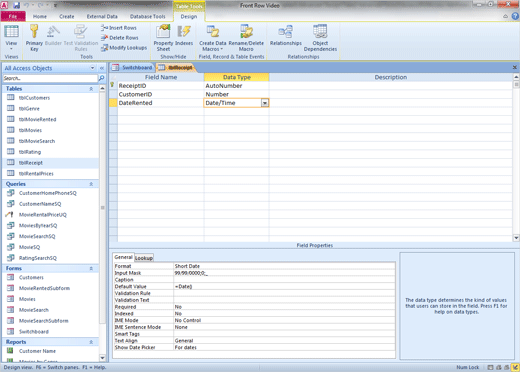520x372 pixels.
Task: Click the ReceiptID field name cell
Action: 161,86
